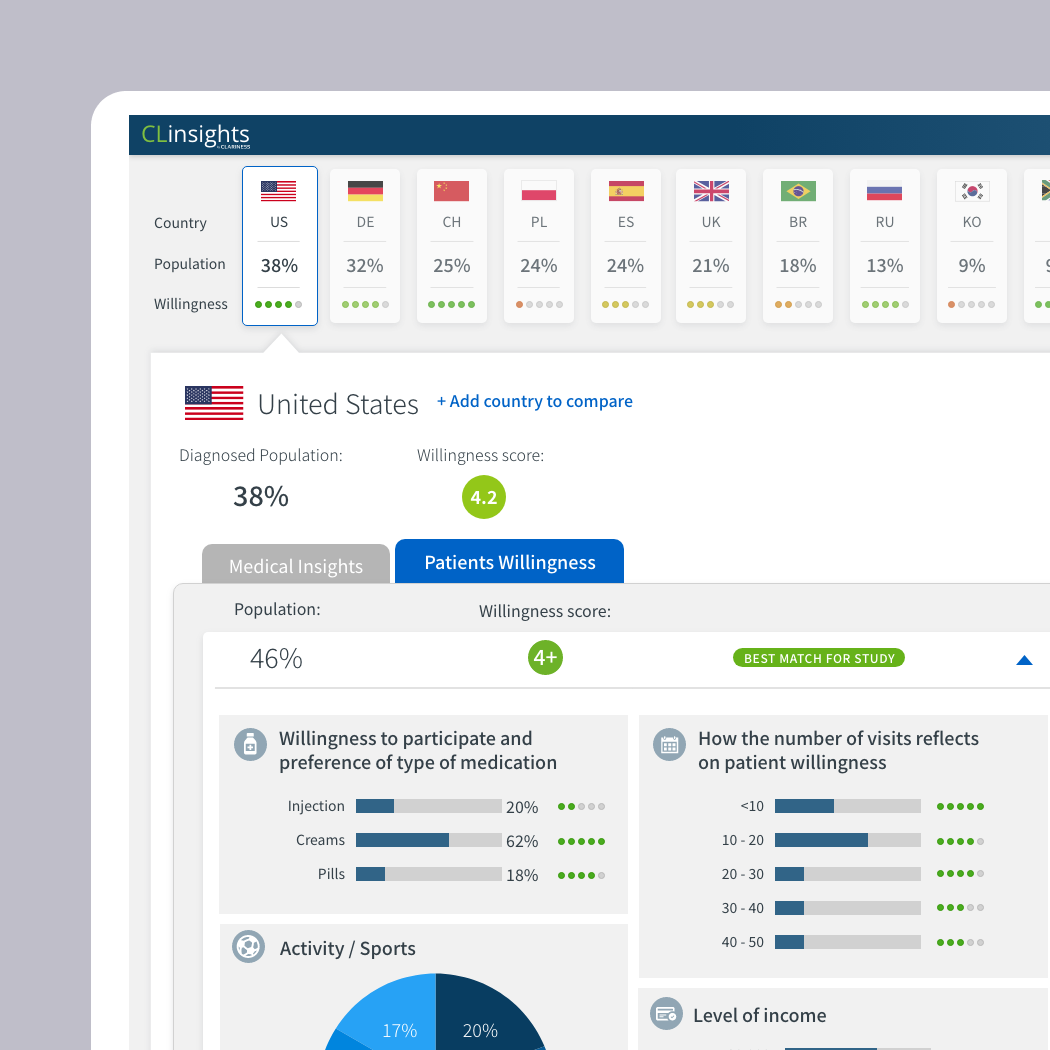Viewport: 1050px width, 1050px height.
Task: Click the Diagnosed Population 38% value
Action: (261, 497)
